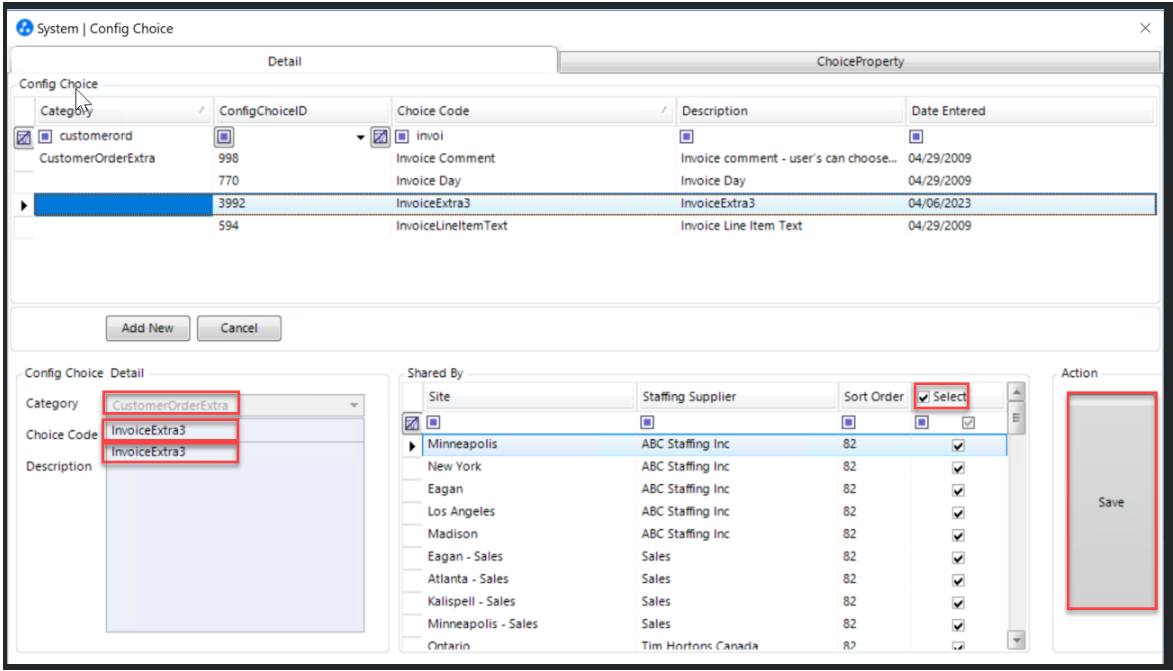Click the Add New button

tap(147, 328)
